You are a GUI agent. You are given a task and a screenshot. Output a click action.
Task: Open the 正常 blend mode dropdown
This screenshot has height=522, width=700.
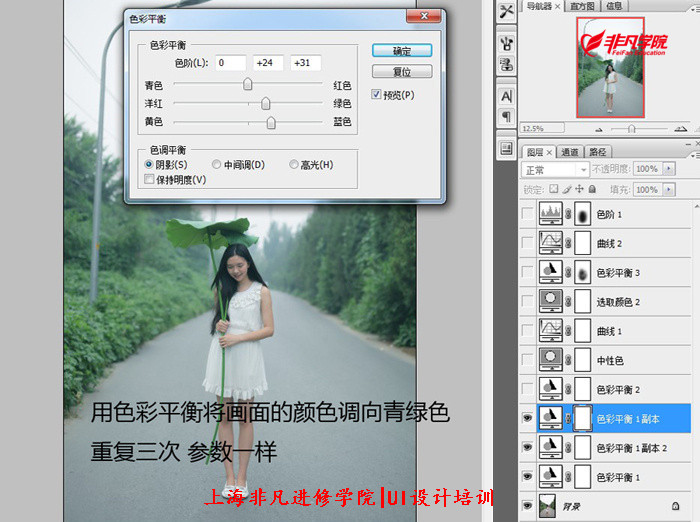[555, 170]
